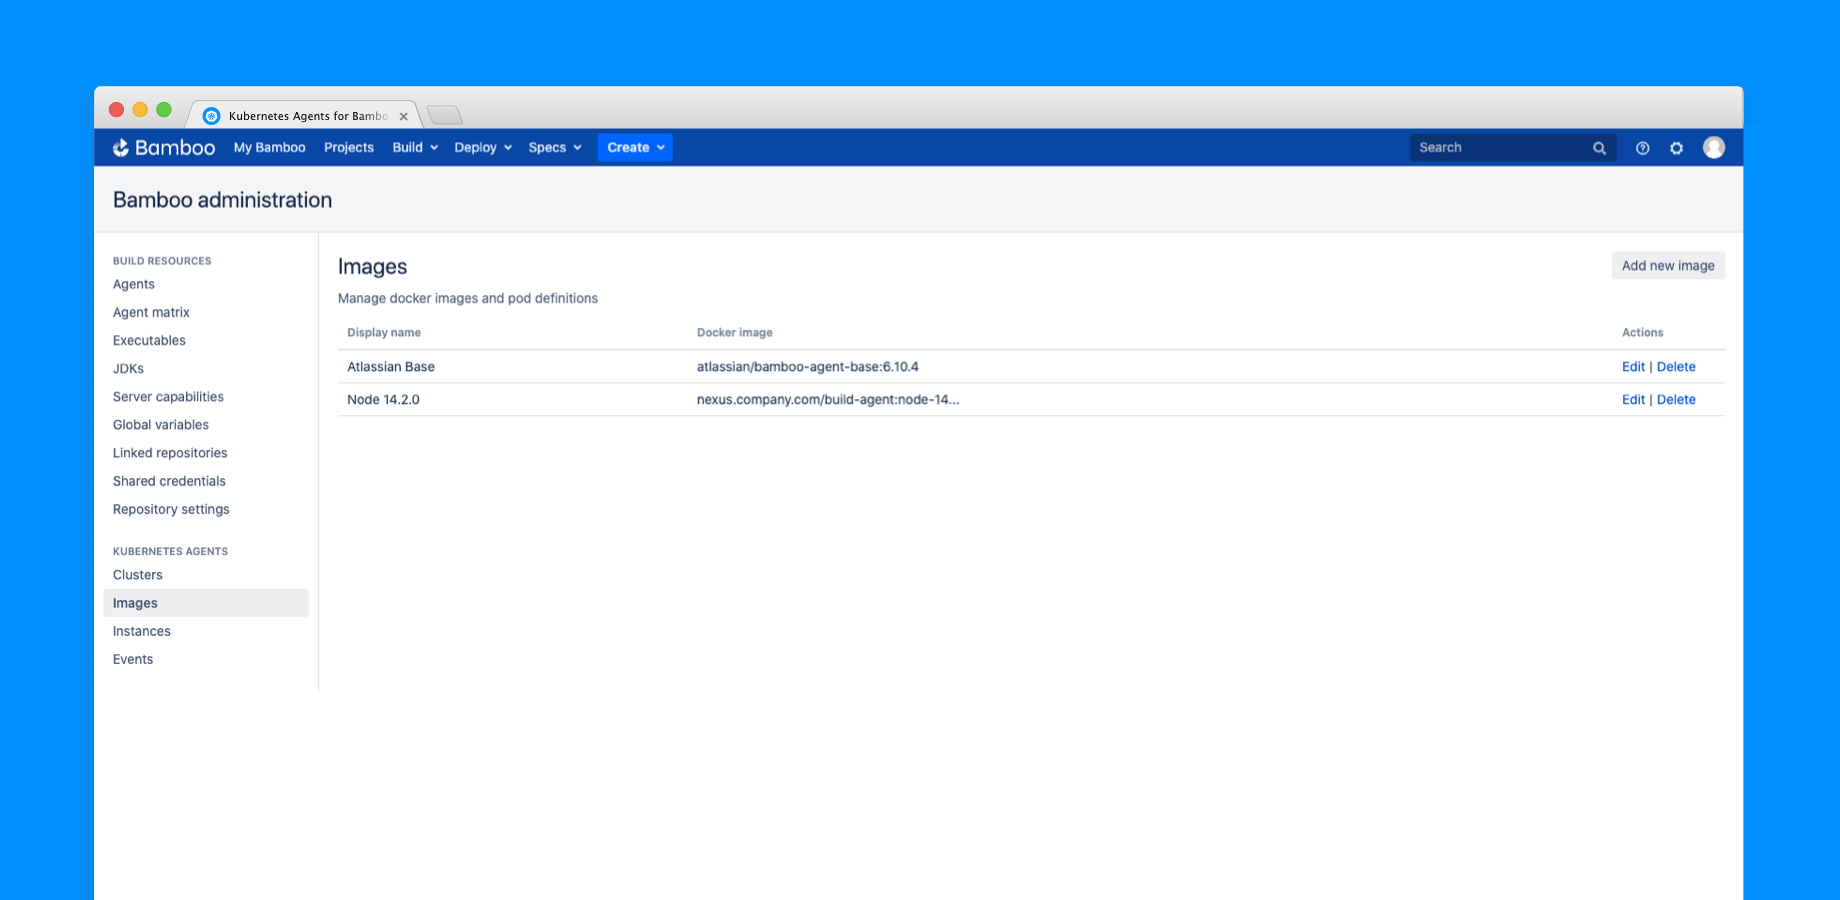Open Executables in sidebar
This screenshot has width=1840, height=900.
pyautogui.click(x=149, y=340)
